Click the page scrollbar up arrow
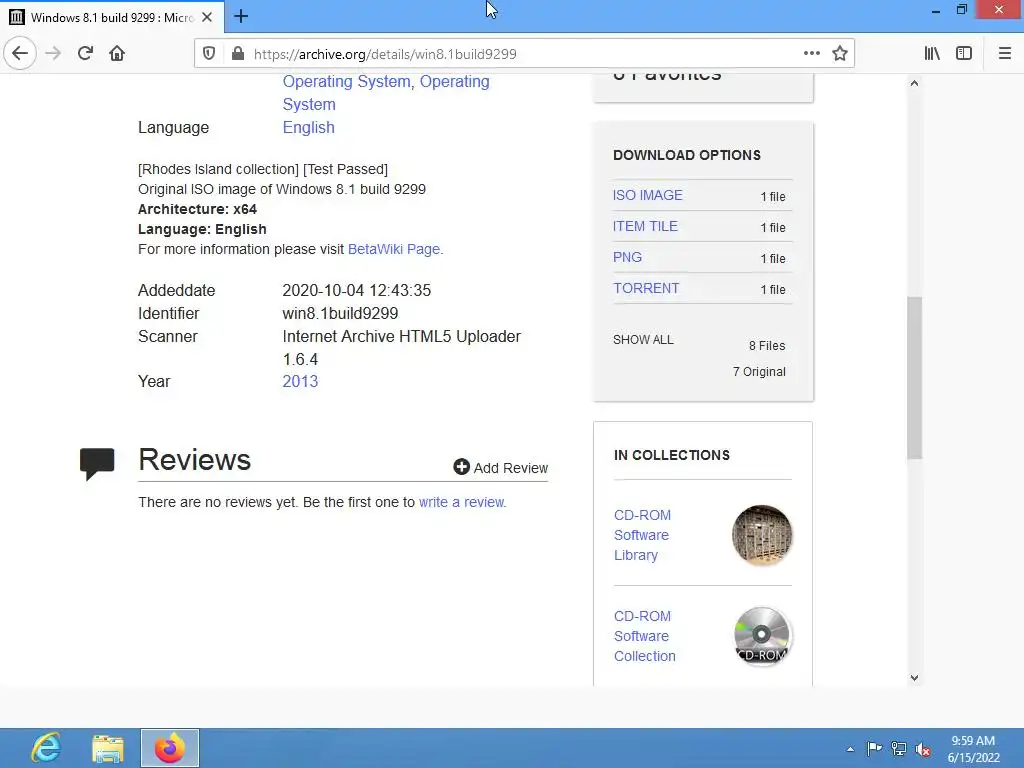This screenshot has height=768, width=1024. pos(914,83)
